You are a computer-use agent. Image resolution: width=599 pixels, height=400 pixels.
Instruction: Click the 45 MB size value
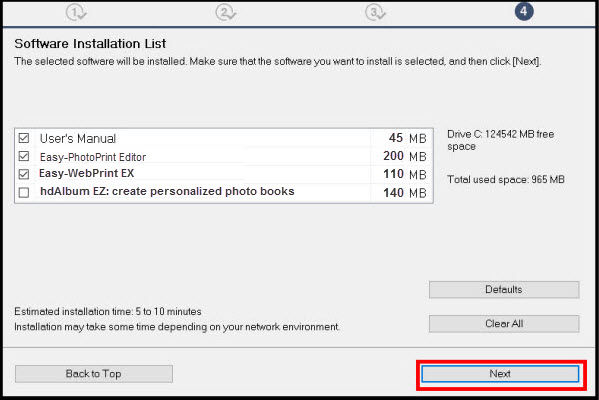tap(408, 138)
